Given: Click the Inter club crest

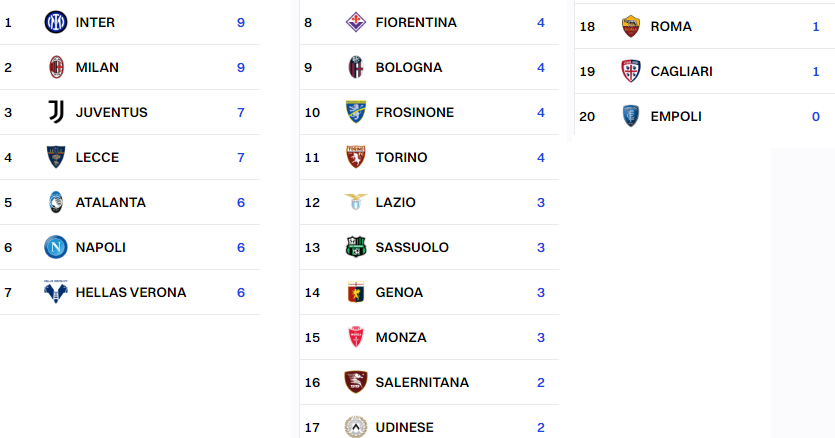Looking at the screenshot, I should 56,22.
